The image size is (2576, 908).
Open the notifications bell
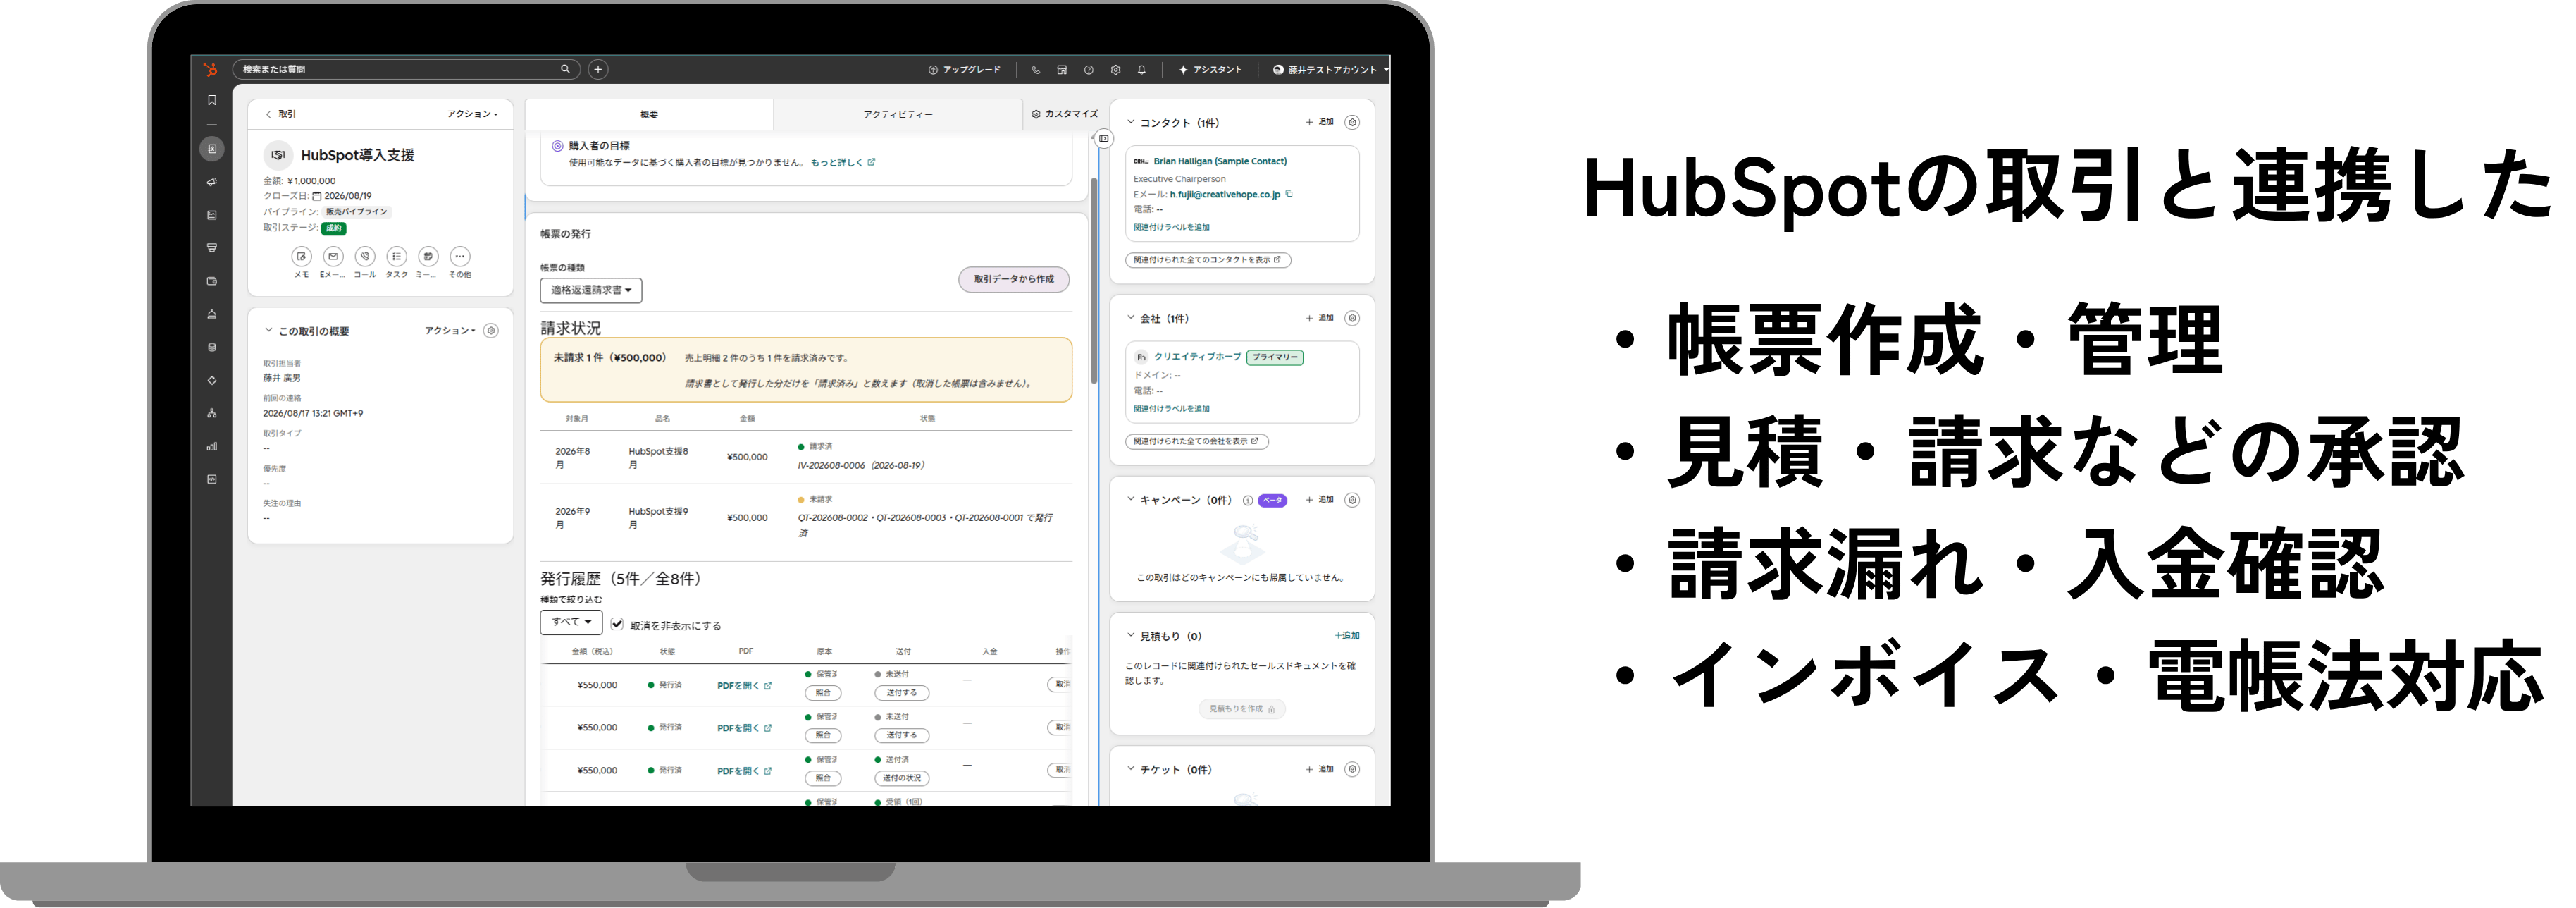coord(1142,70)
